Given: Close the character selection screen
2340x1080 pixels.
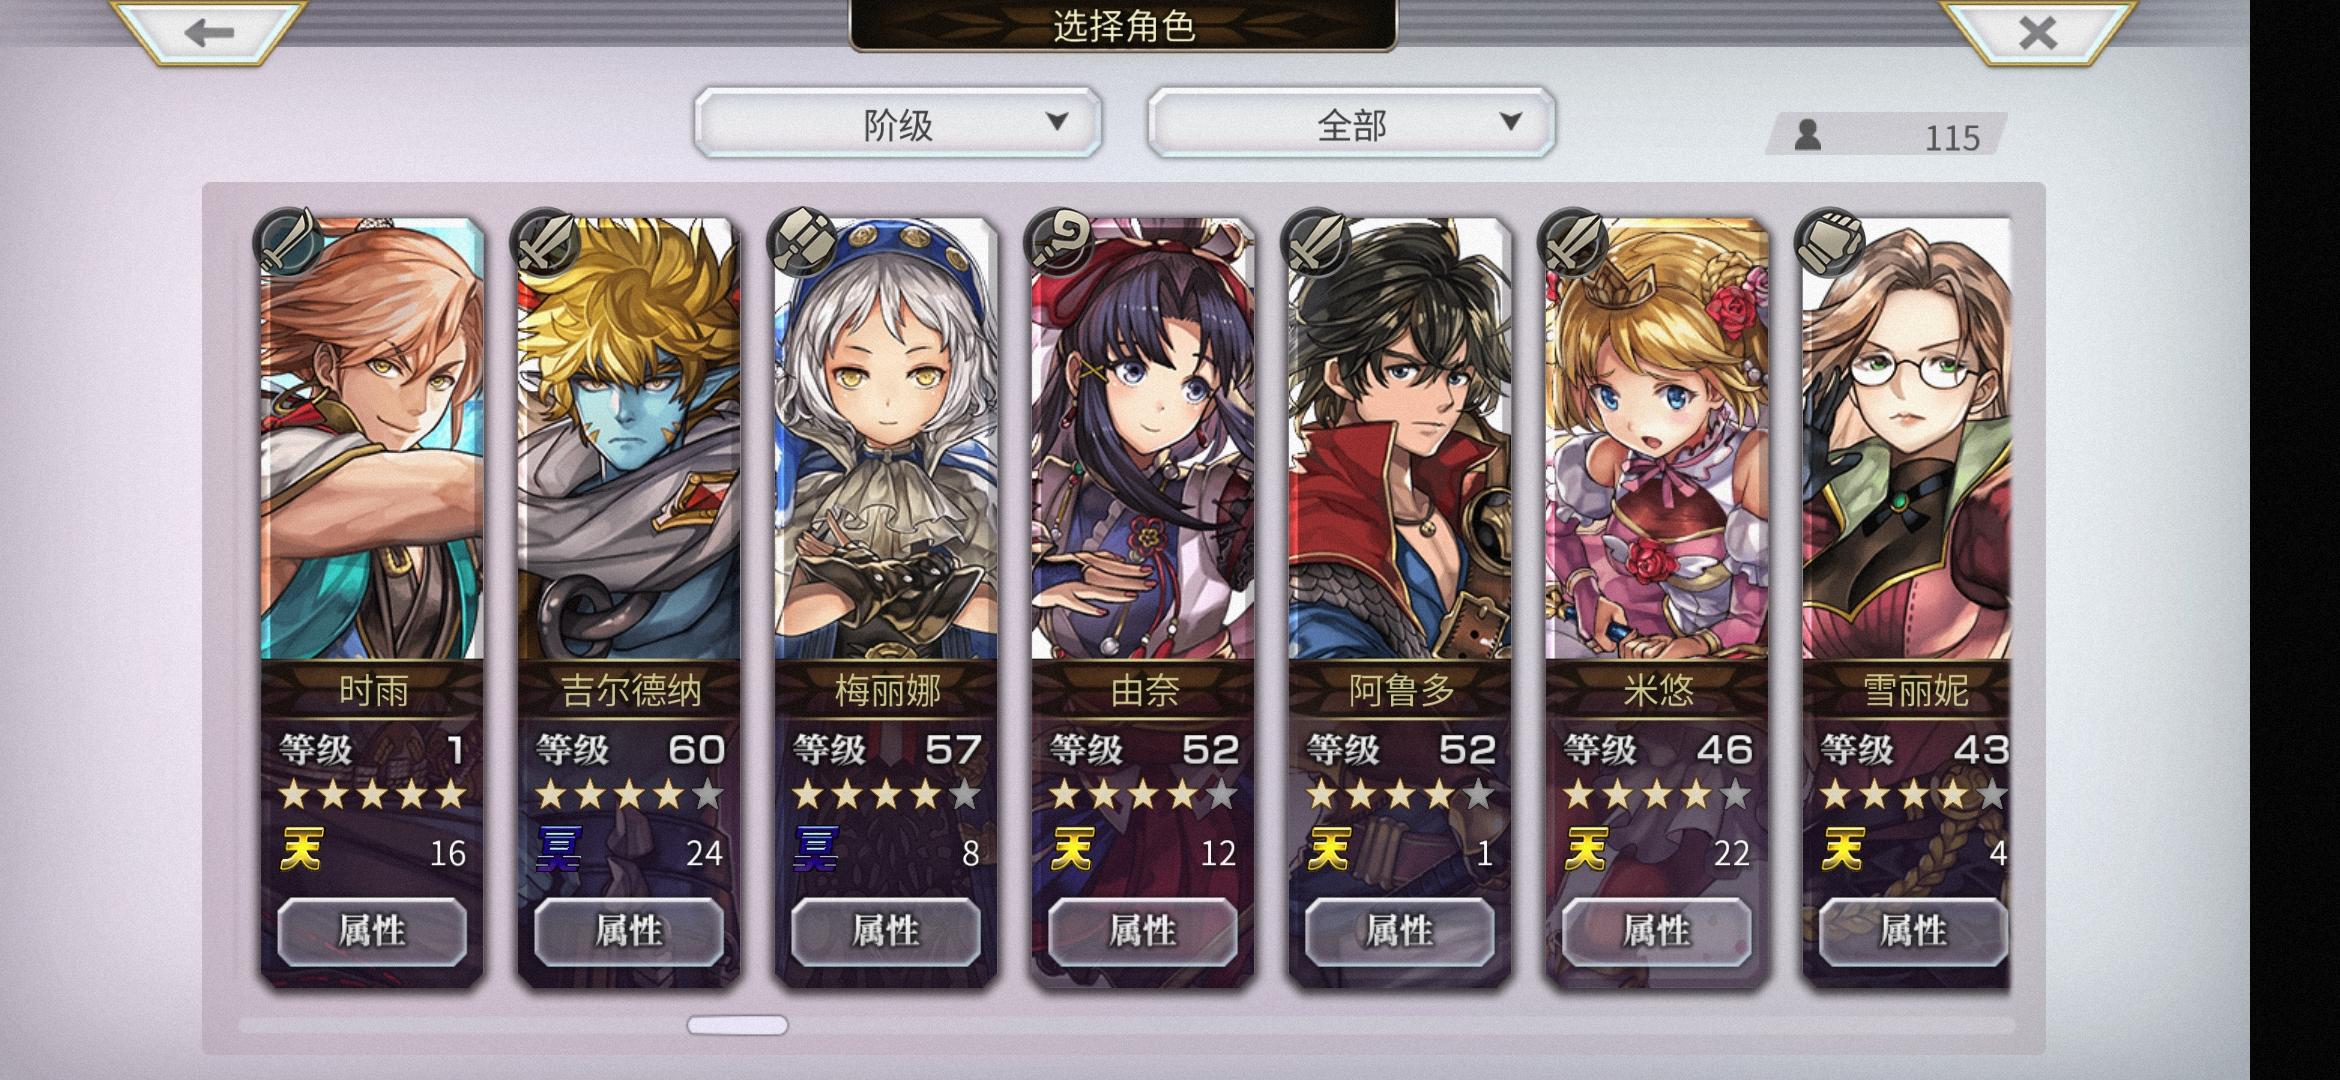Looking at the screenshot, I should click(x=2037, y=32).
